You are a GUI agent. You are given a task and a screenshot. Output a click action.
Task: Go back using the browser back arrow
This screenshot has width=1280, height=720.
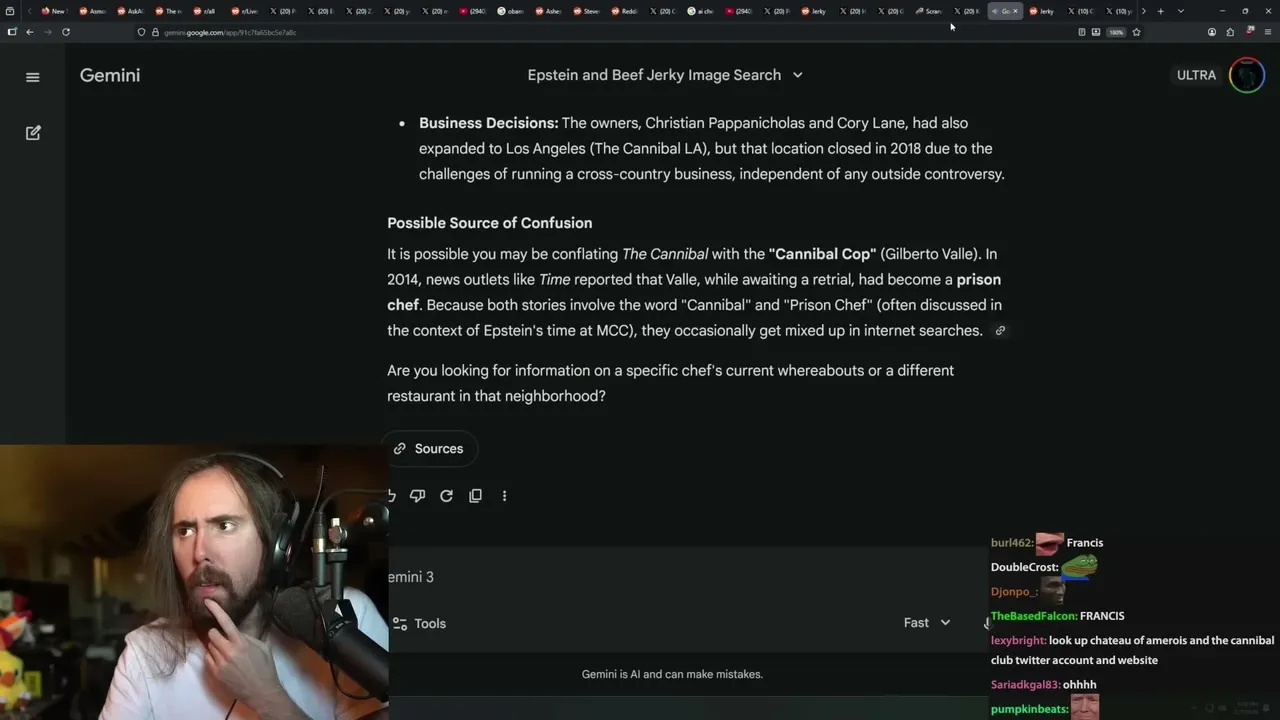coord(30,32)
